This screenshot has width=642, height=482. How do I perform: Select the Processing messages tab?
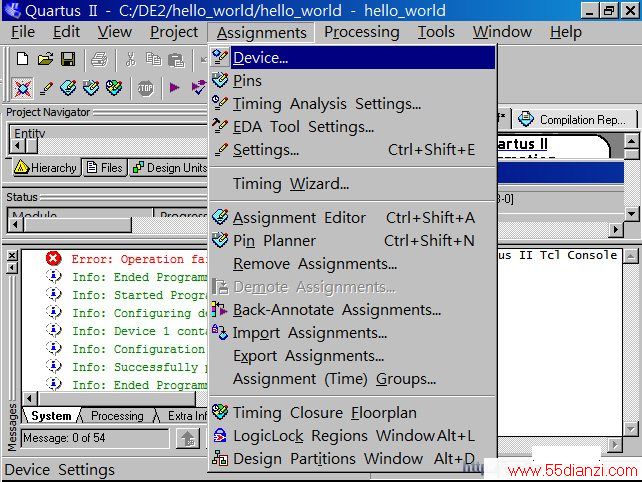coord(117,416)
